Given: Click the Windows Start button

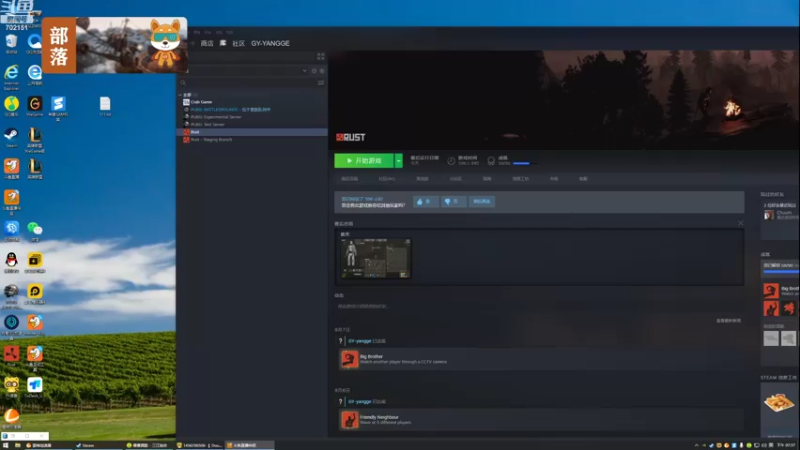Looking at the screenshot, I should click(6, 445).
